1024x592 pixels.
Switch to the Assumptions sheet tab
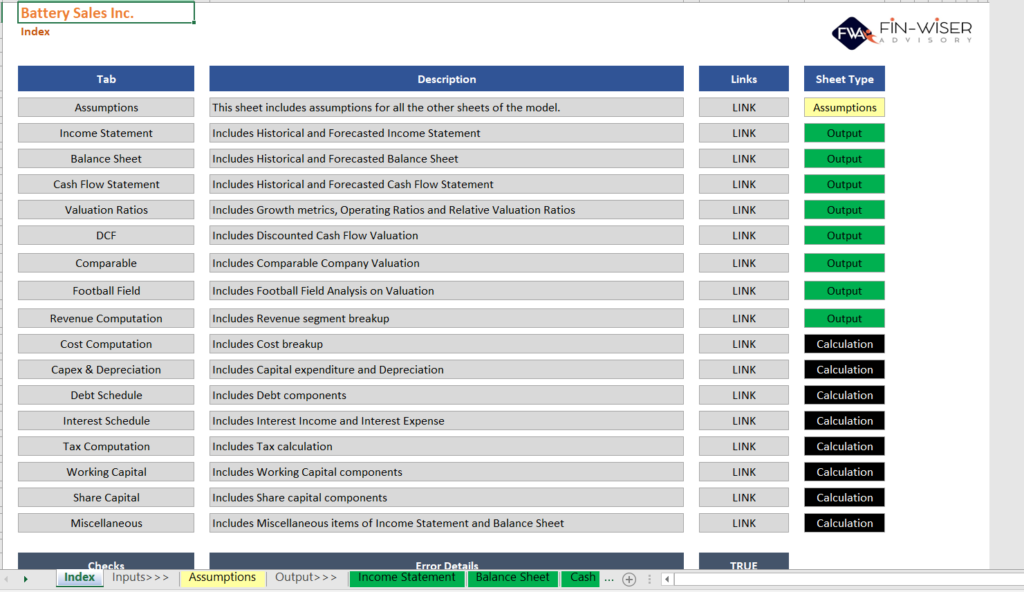(222, 578)
